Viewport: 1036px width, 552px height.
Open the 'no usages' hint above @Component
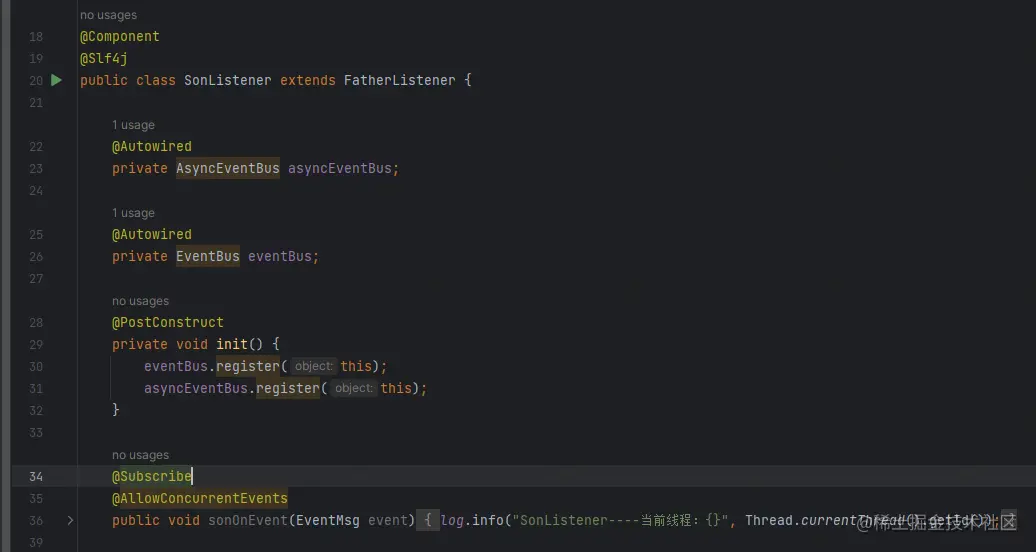[108, 15]
